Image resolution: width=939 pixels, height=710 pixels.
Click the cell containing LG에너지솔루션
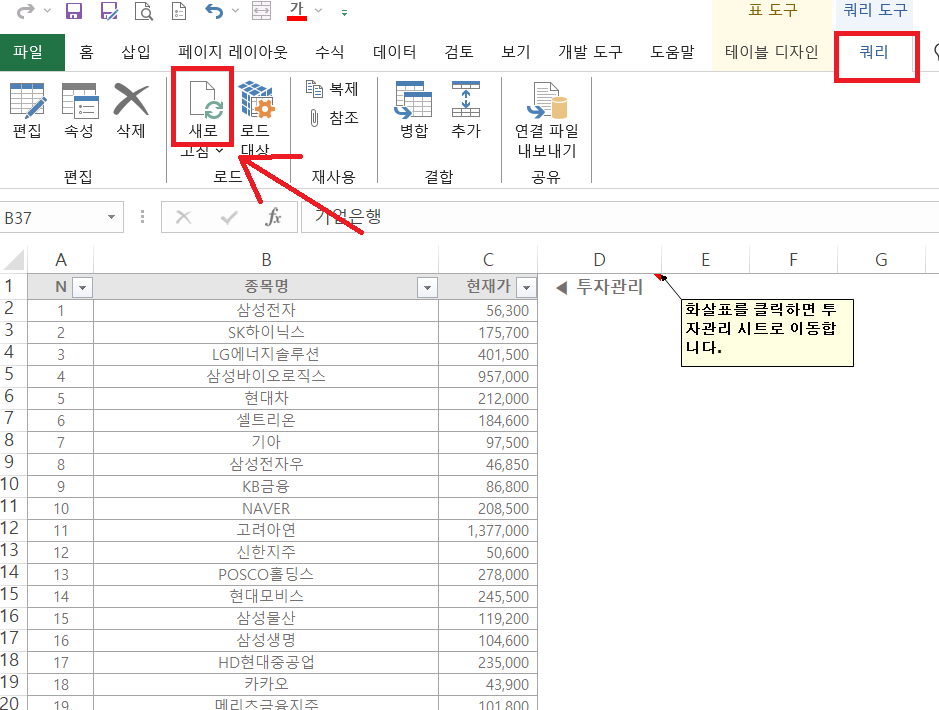[x=266, y=354]
